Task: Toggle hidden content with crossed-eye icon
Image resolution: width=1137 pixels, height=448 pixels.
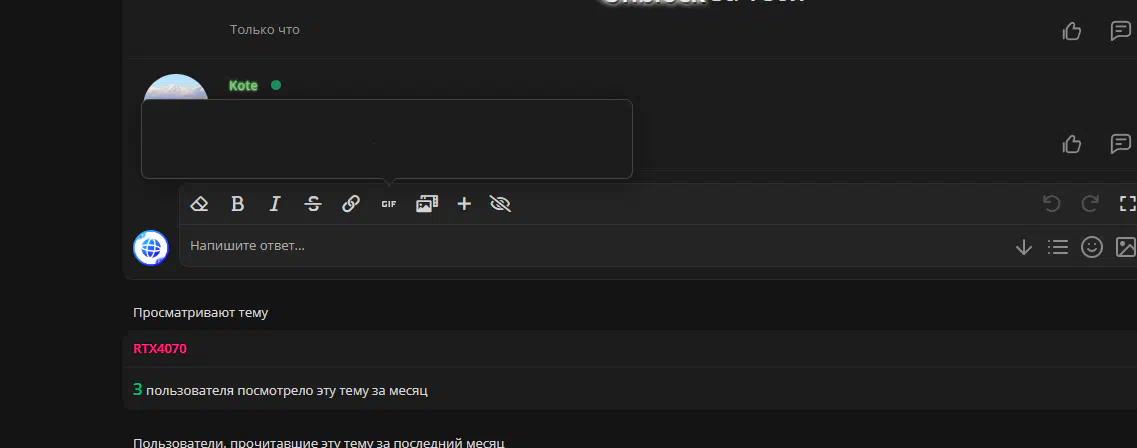Action: (x=500, y=204)
